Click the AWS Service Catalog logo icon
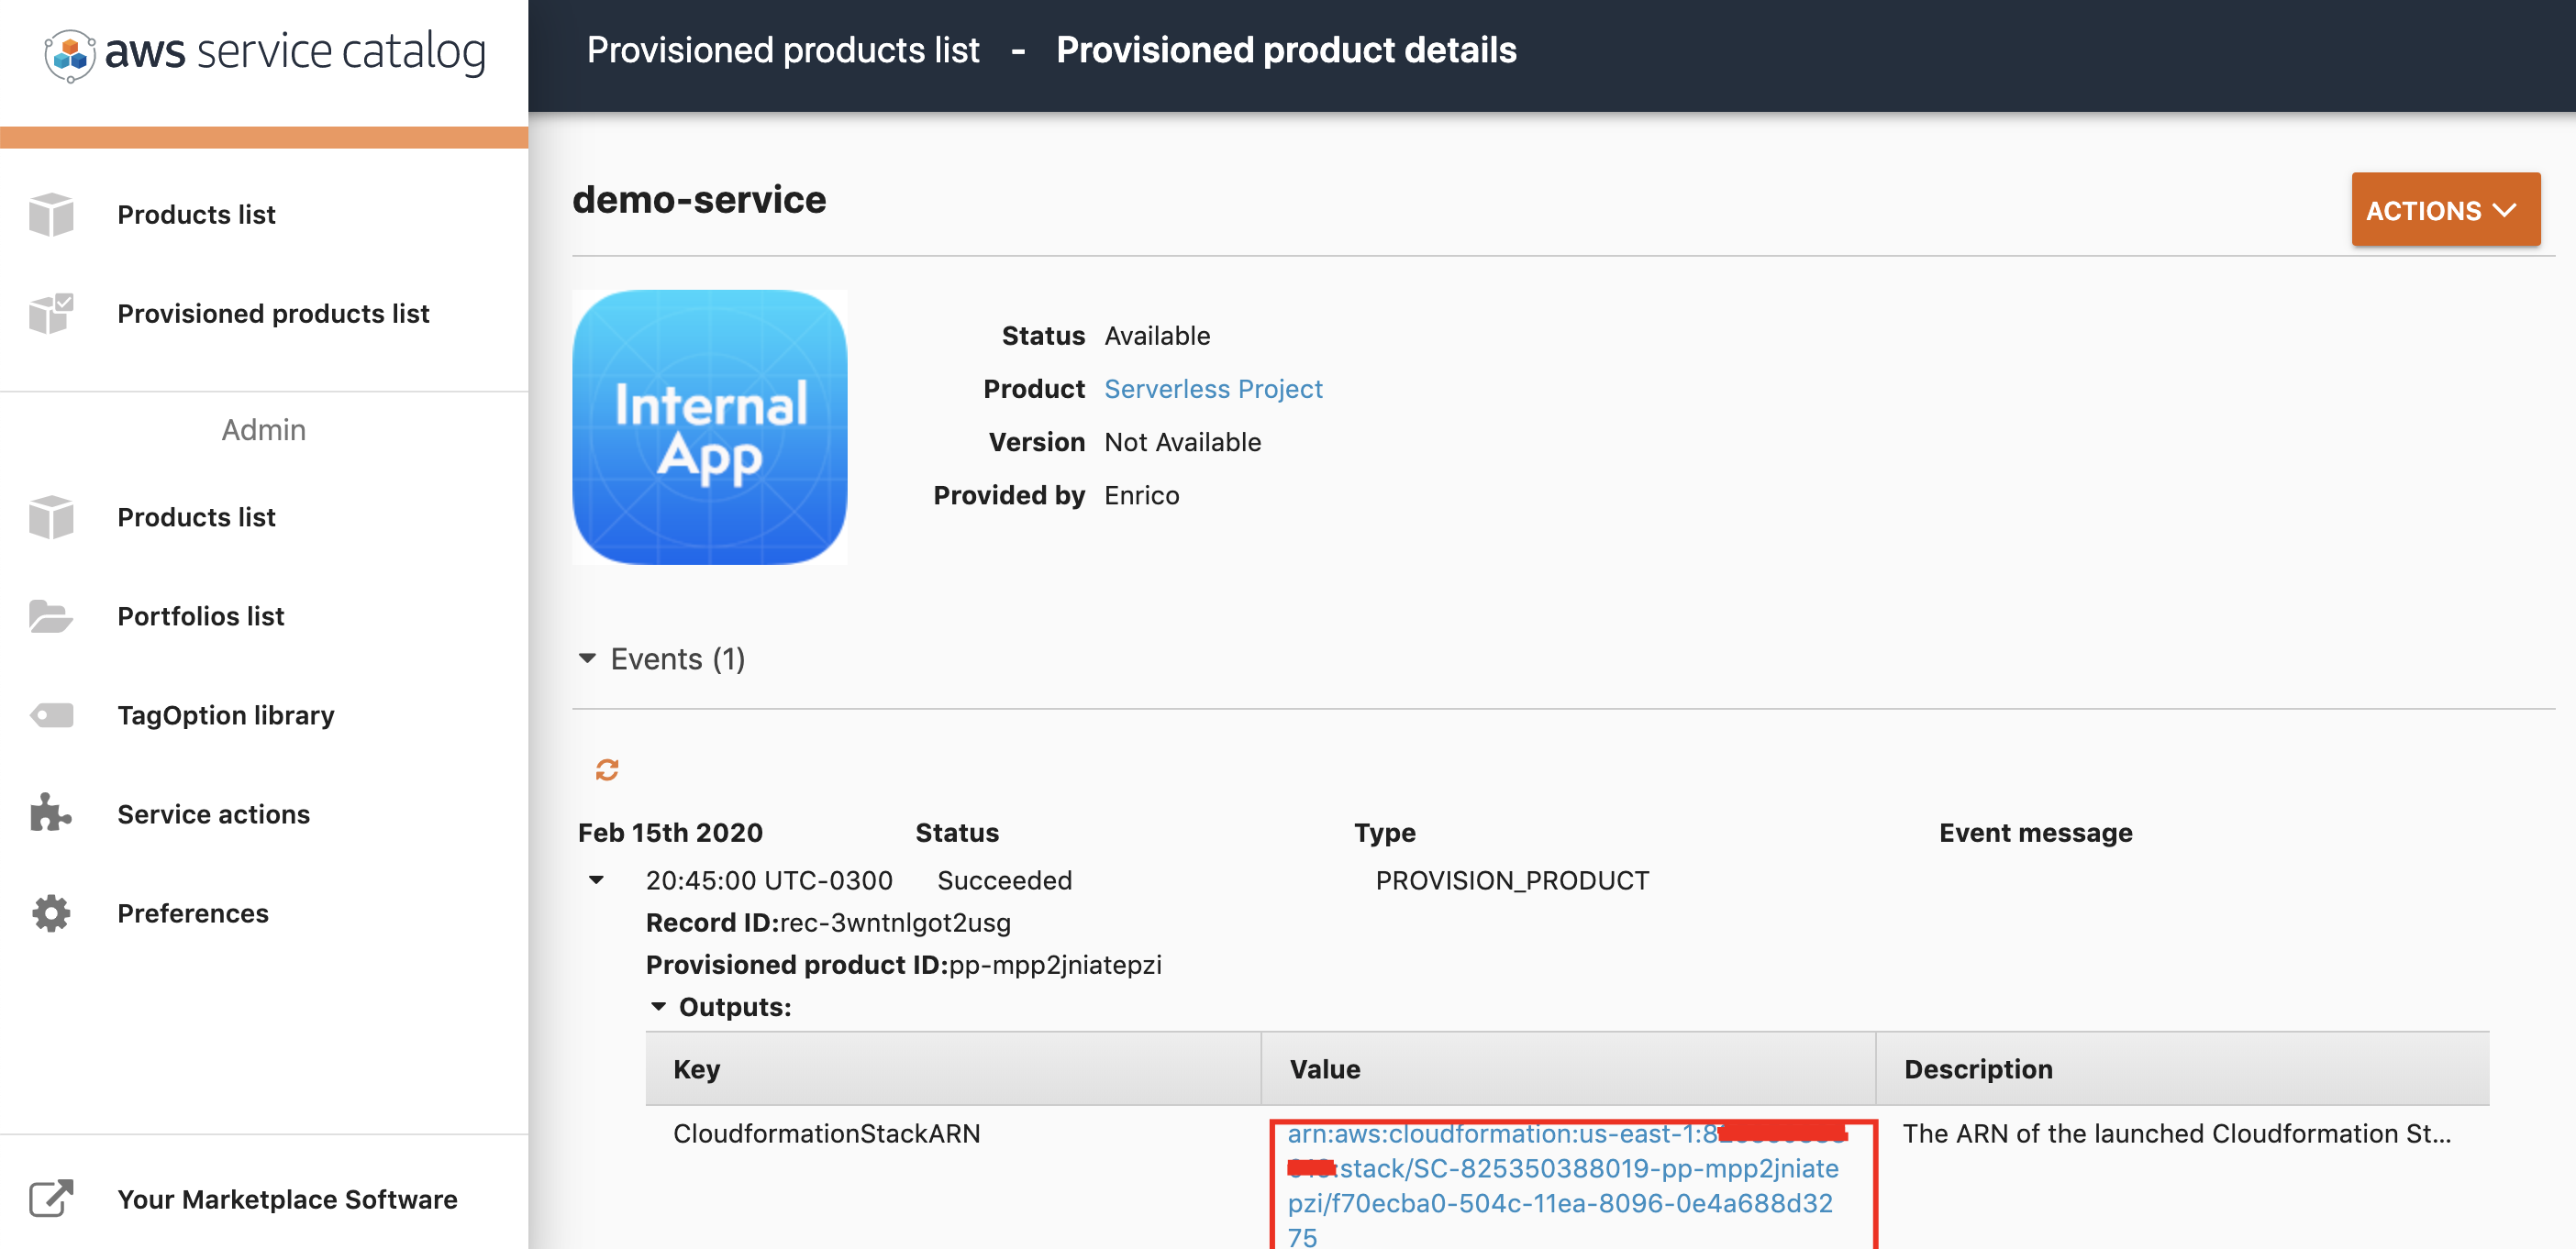The image size is (2576, 1249). point(70,54)
